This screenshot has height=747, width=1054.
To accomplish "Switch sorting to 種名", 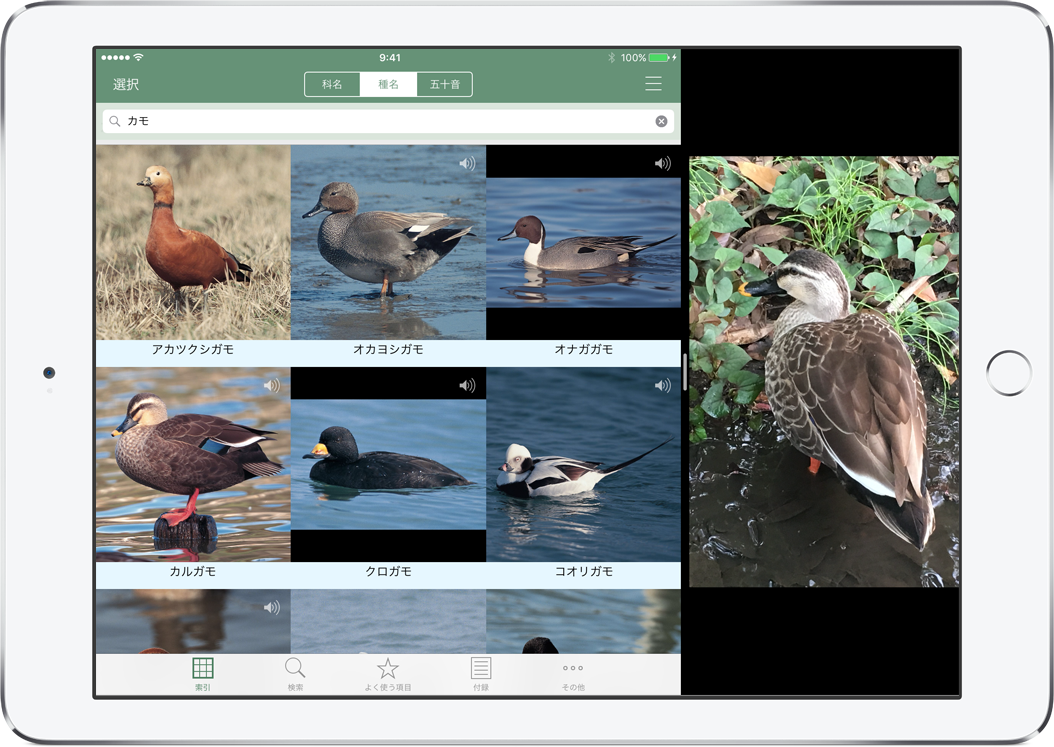I will [389, 84].
